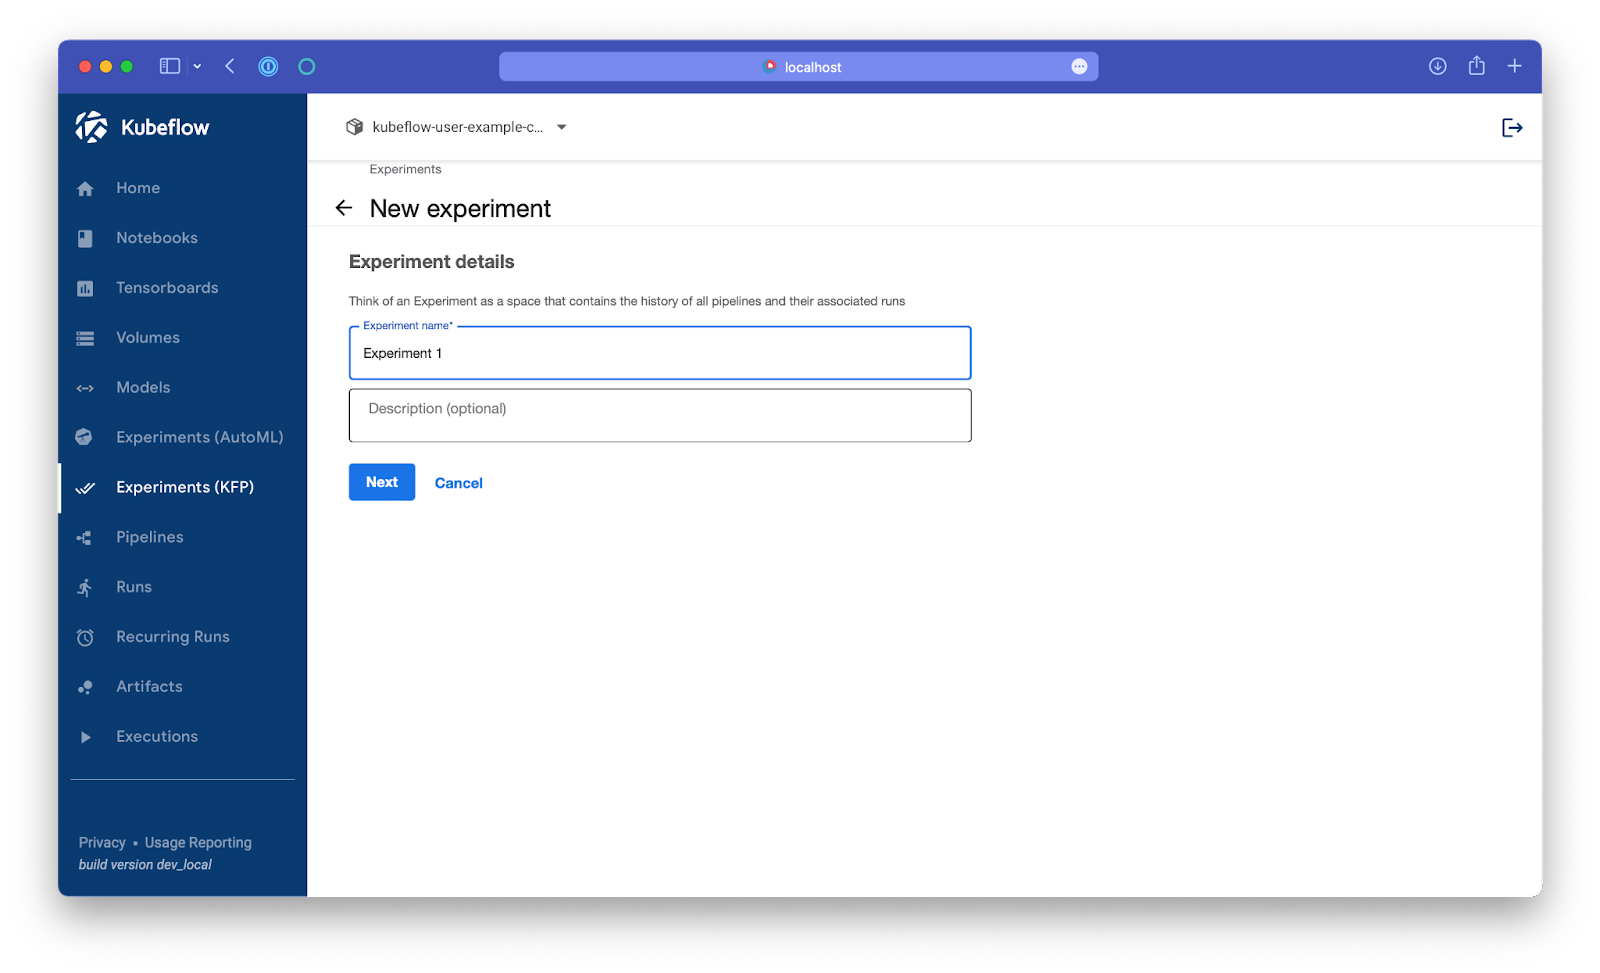1600x973 pixels.
Task: Expand the browser sidebar options chevron
Action: click(197, 67)
